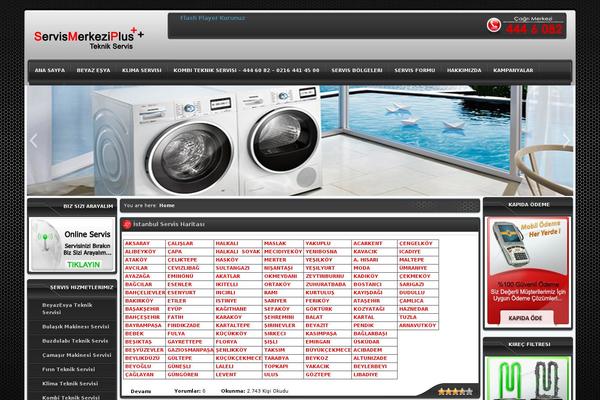Select KÜÇÜKÇEKMECE district link

[238, 358]
